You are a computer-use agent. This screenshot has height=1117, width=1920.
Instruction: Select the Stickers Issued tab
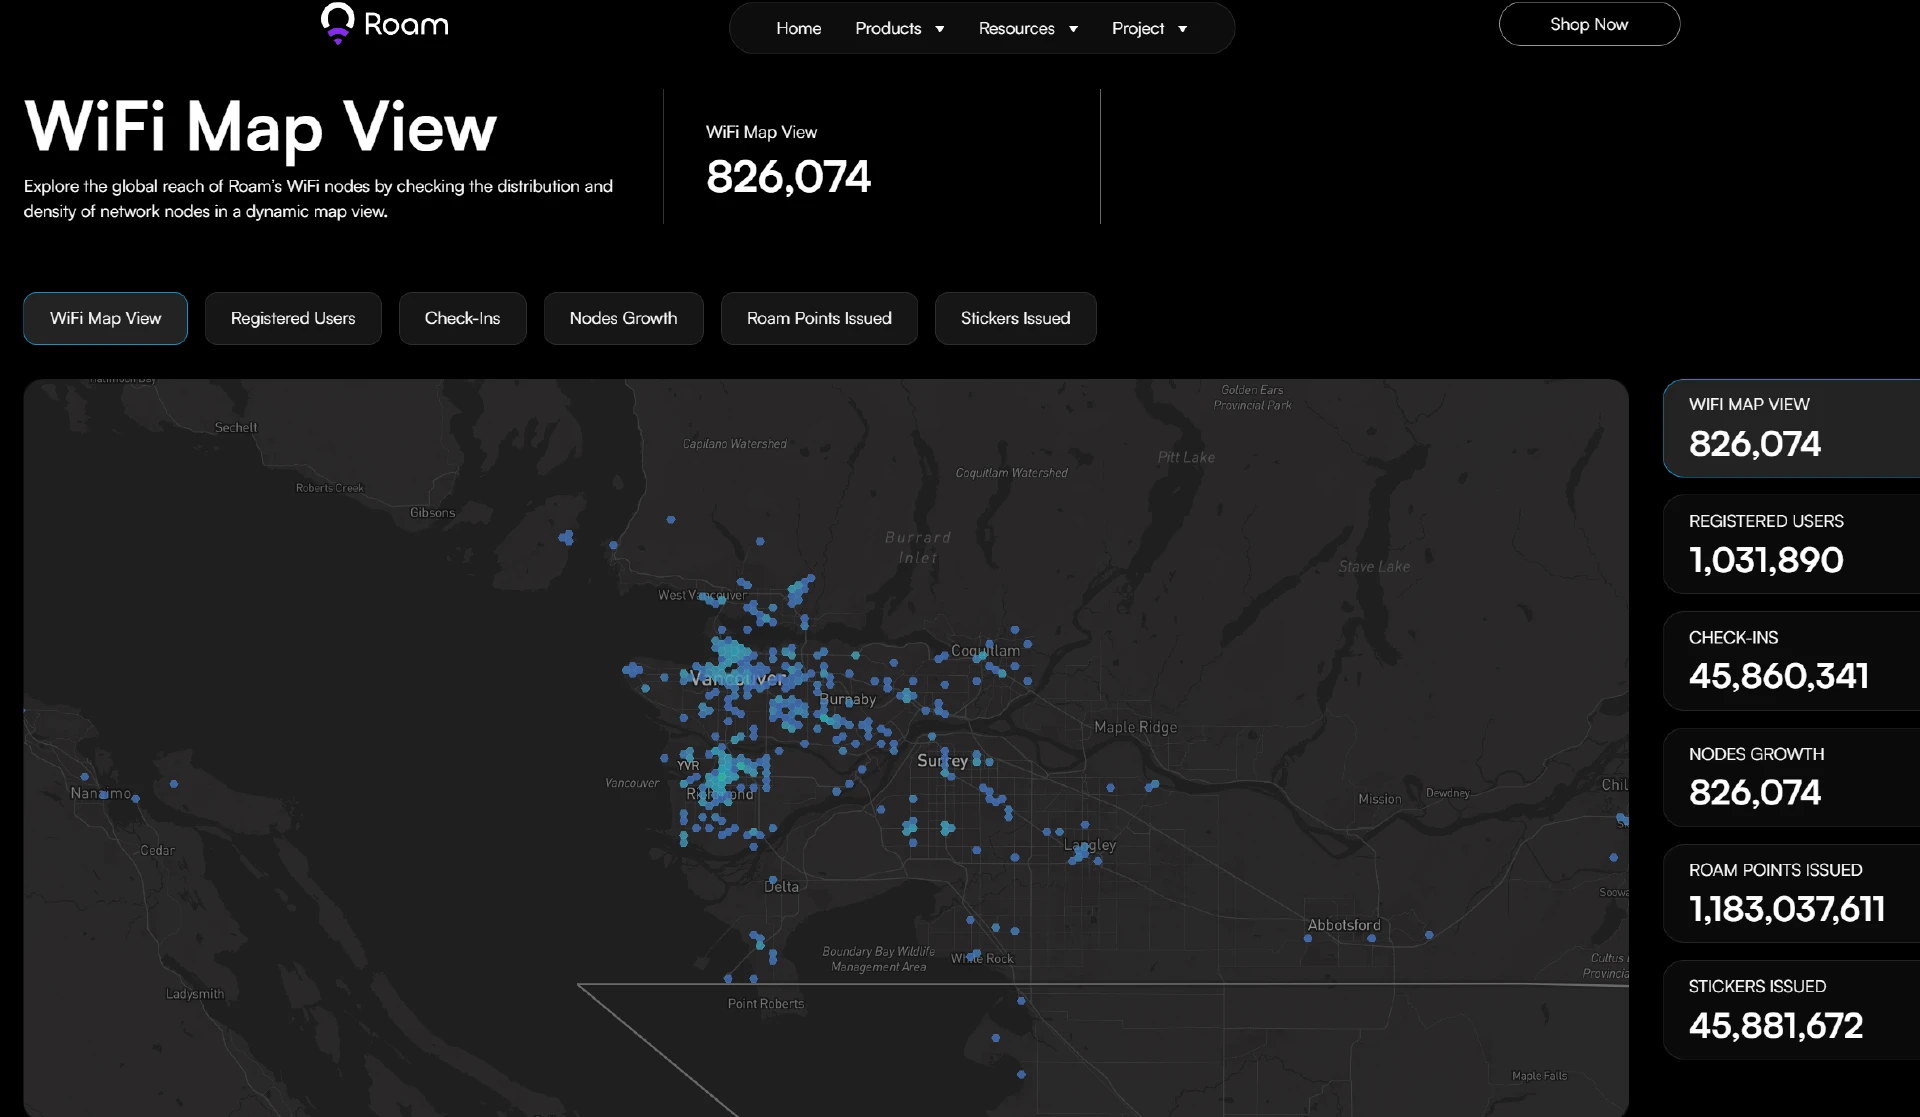[1015, 318]
